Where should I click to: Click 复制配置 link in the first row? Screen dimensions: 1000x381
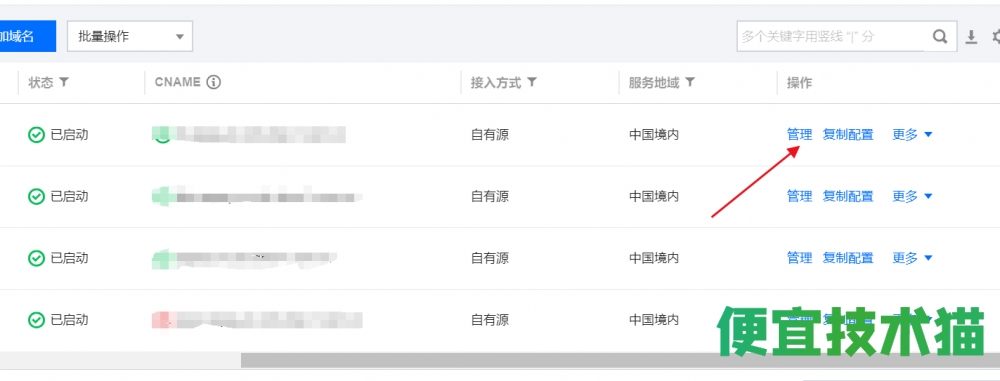(848, 135)
